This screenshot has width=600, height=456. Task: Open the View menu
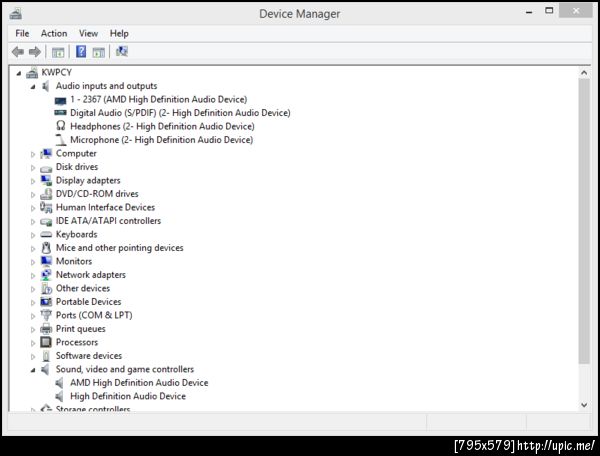88,34
